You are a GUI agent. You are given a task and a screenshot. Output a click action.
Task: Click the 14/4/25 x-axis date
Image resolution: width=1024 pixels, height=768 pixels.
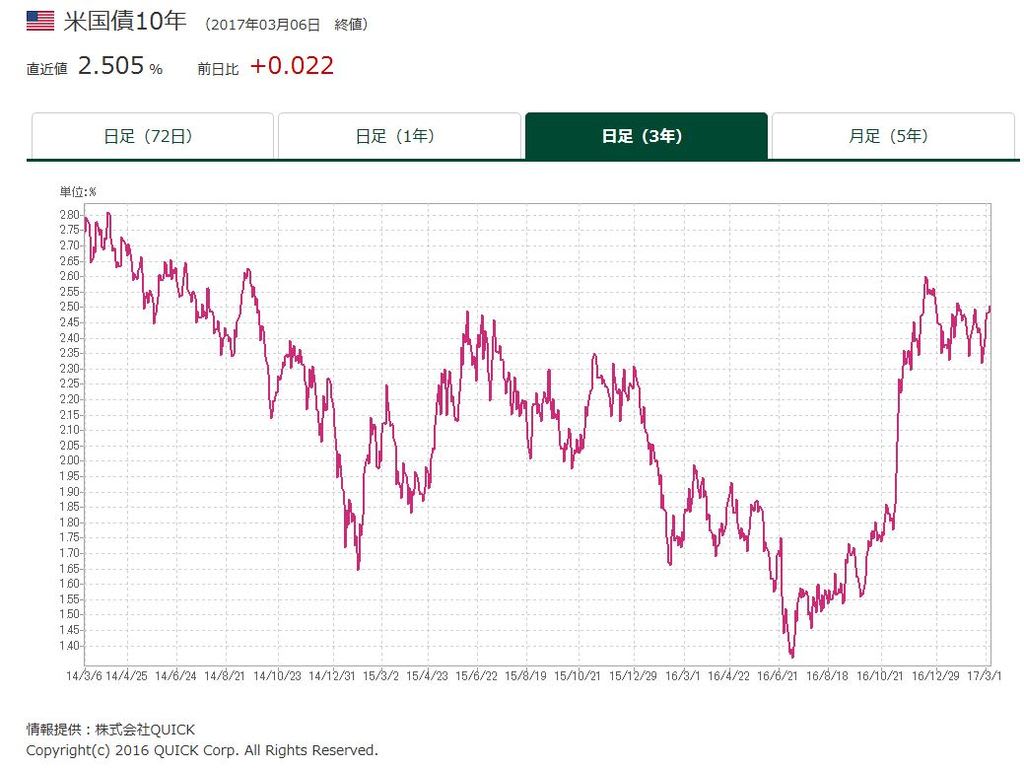[x=127, y=675]
